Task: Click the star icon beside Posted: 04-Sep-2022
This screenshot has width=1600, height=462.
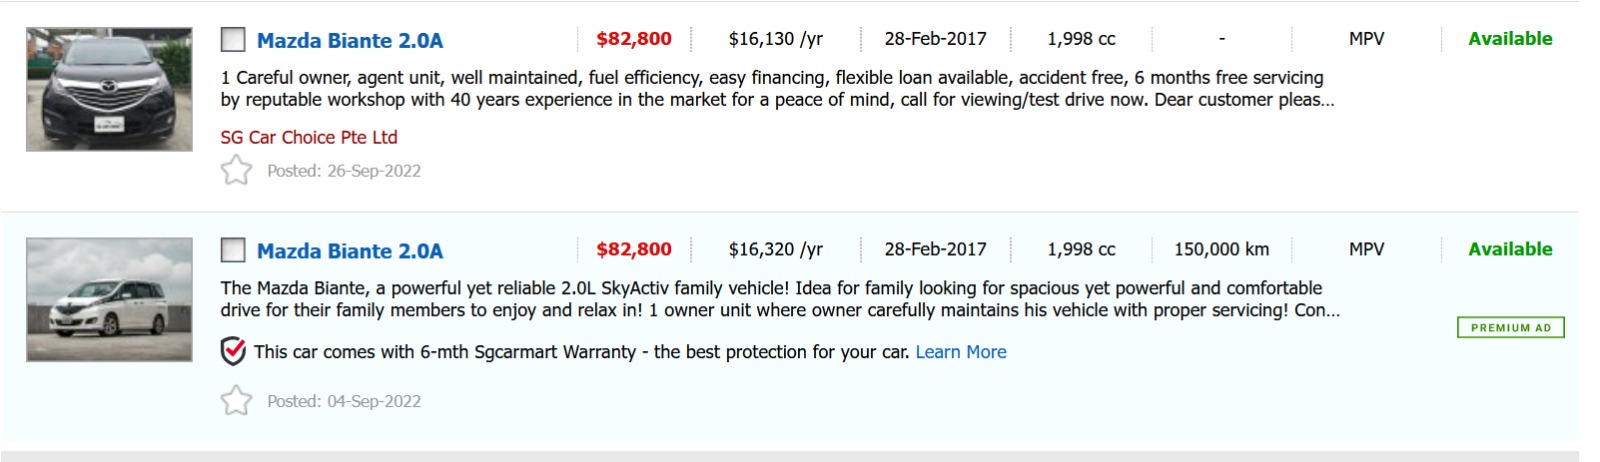Action: (x=236, y=401)
